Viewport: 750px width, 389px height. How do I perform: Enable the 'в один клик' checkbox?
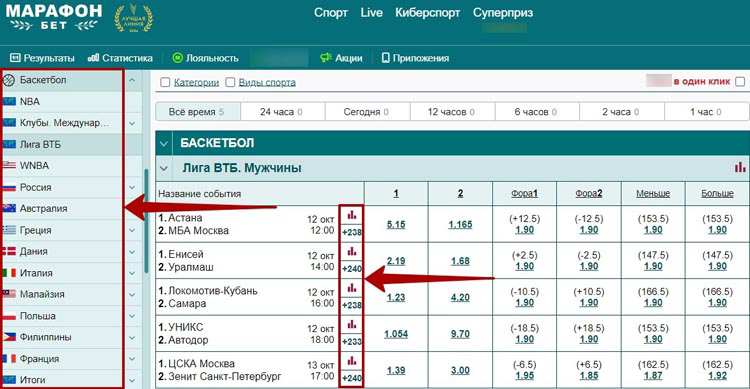tap(740, 81)
